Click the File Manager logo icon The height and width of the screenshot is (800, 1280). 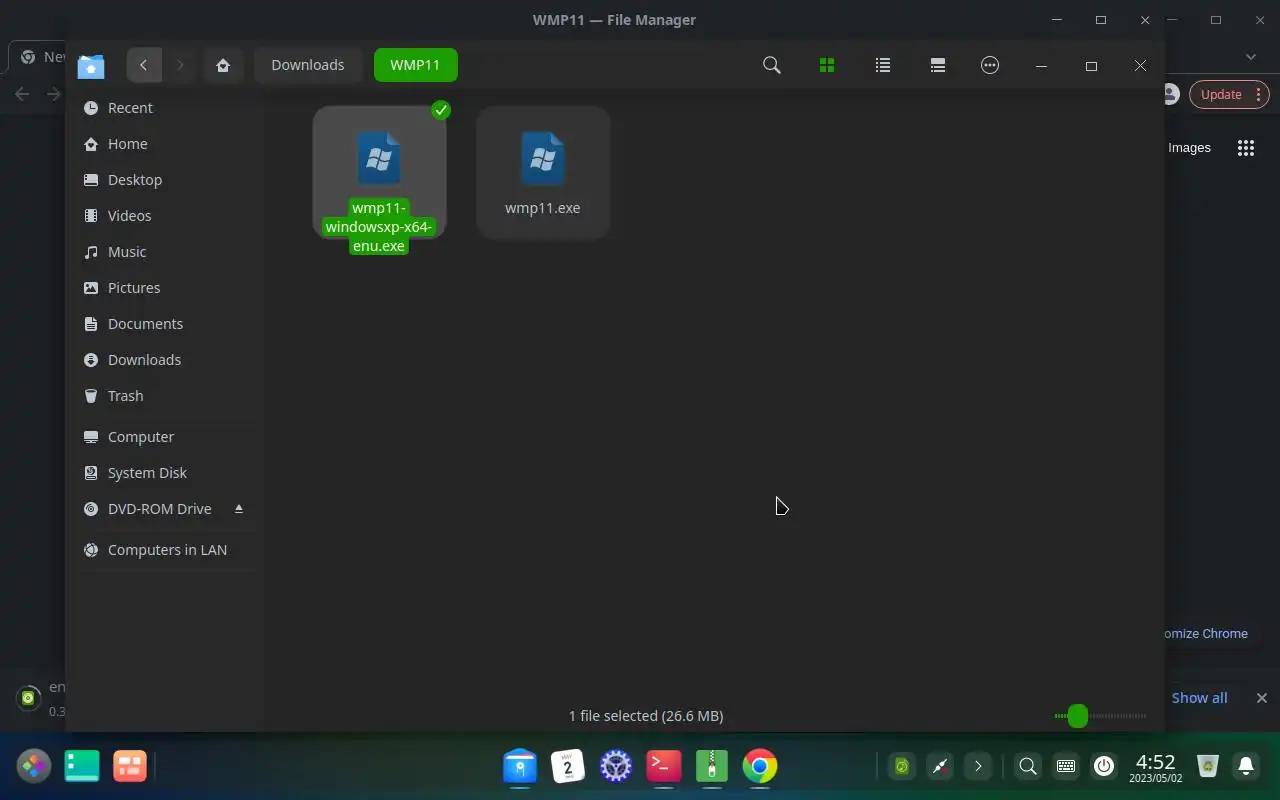tap(91, 65)
